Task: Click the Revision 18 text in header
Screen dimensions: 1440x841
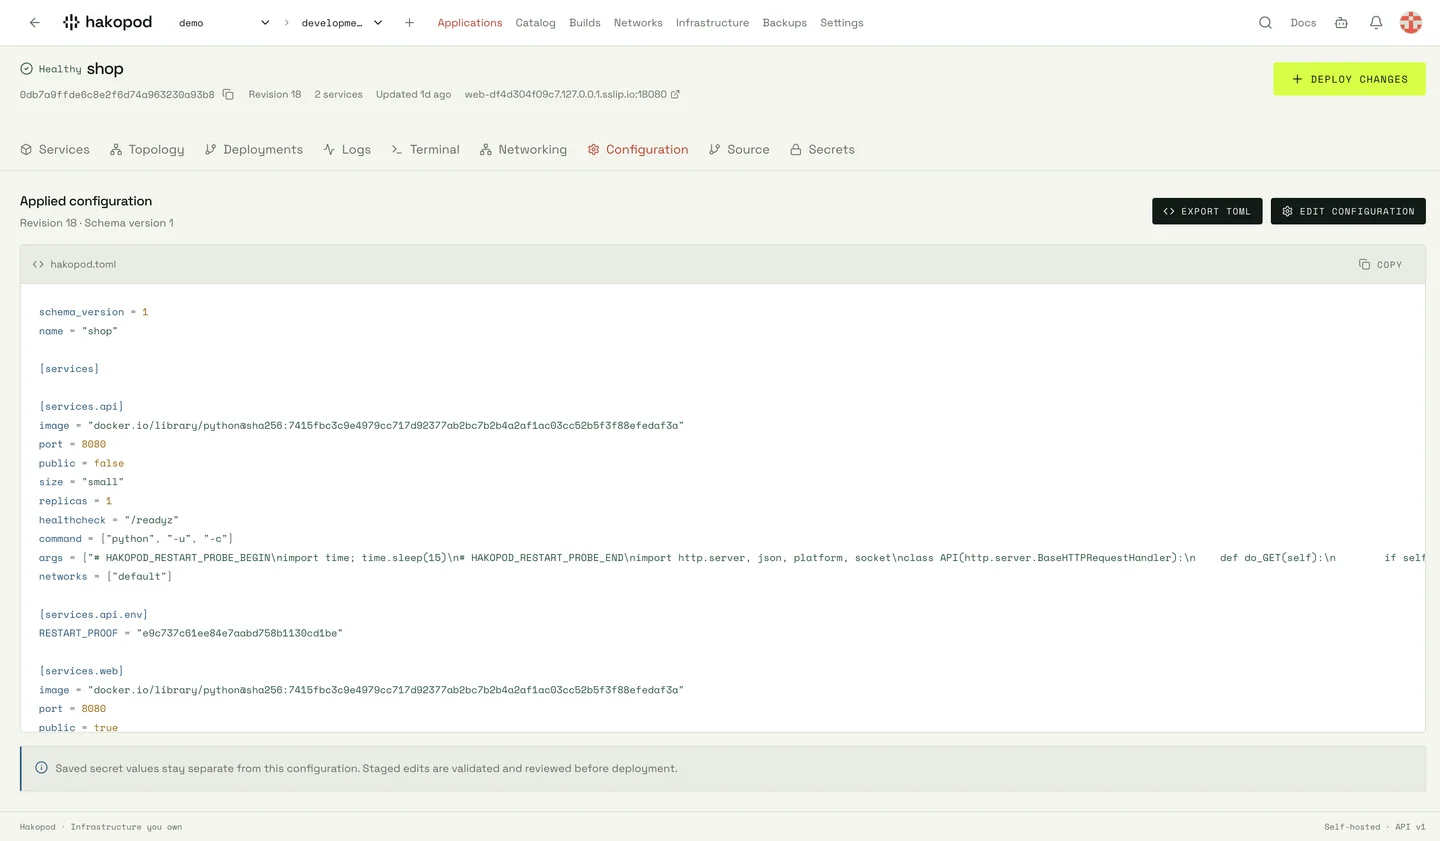Action: [275, 94]
